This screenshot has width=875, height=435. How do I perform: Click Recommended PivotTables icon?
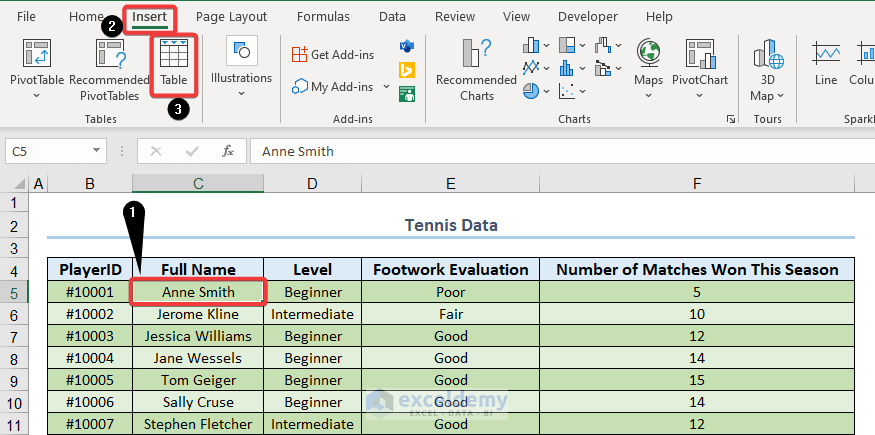tap(110, 54)
